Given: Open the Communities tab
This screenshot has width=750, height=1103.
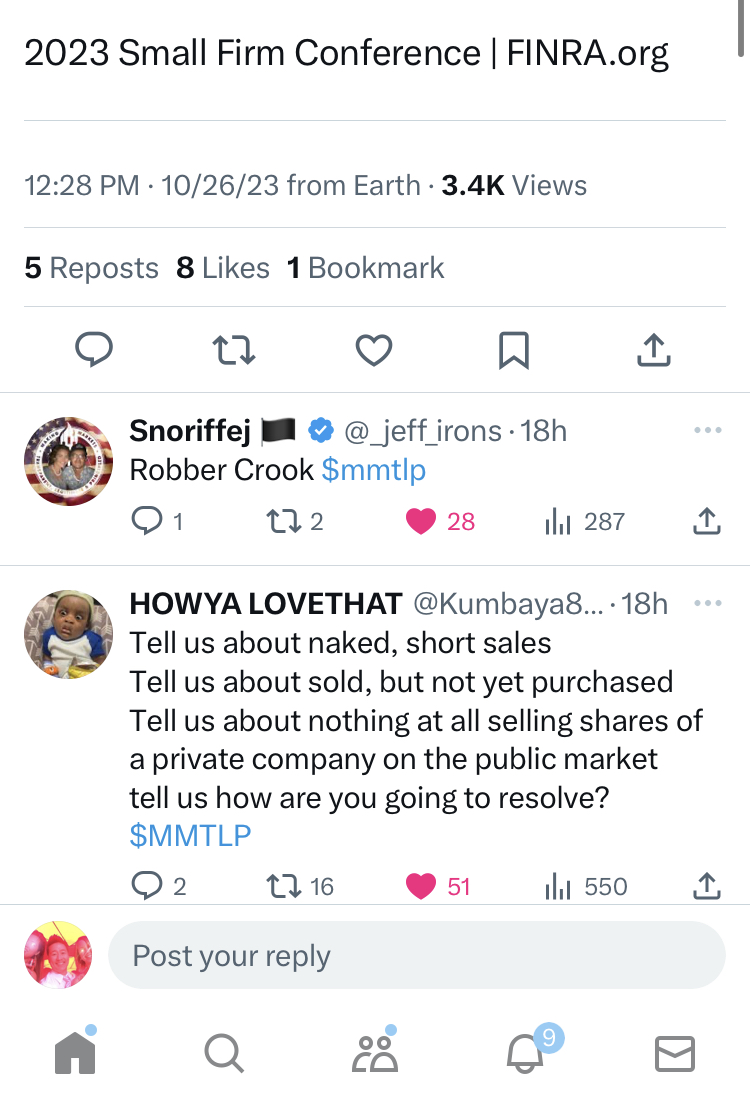Looking at the screenshot, I should [x=374, y=1052].
